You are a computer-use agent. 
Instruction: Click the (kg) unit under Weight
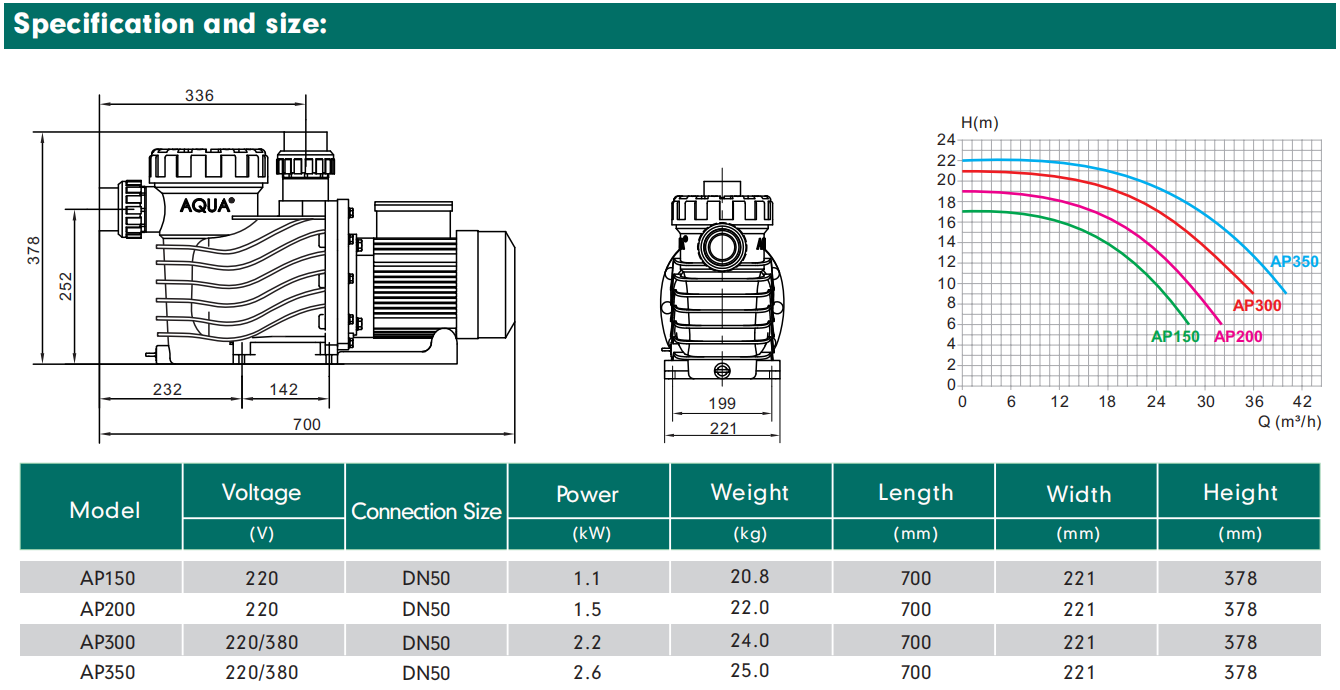750,534
